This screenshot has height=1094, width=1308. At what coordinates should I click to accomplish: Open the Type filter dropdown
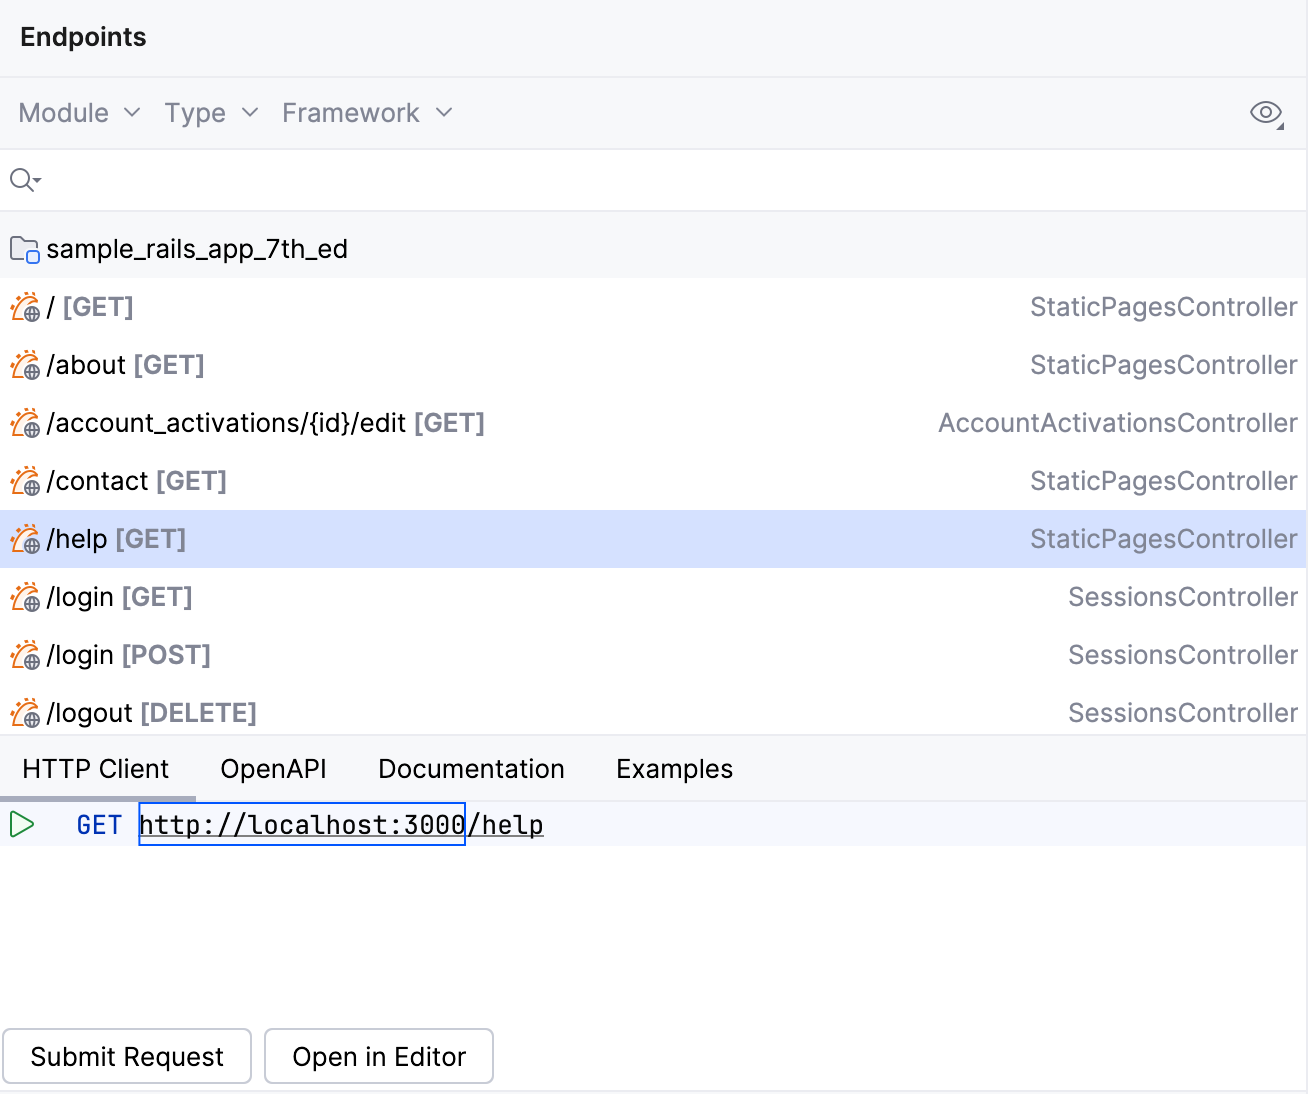(x=210, y=113)
